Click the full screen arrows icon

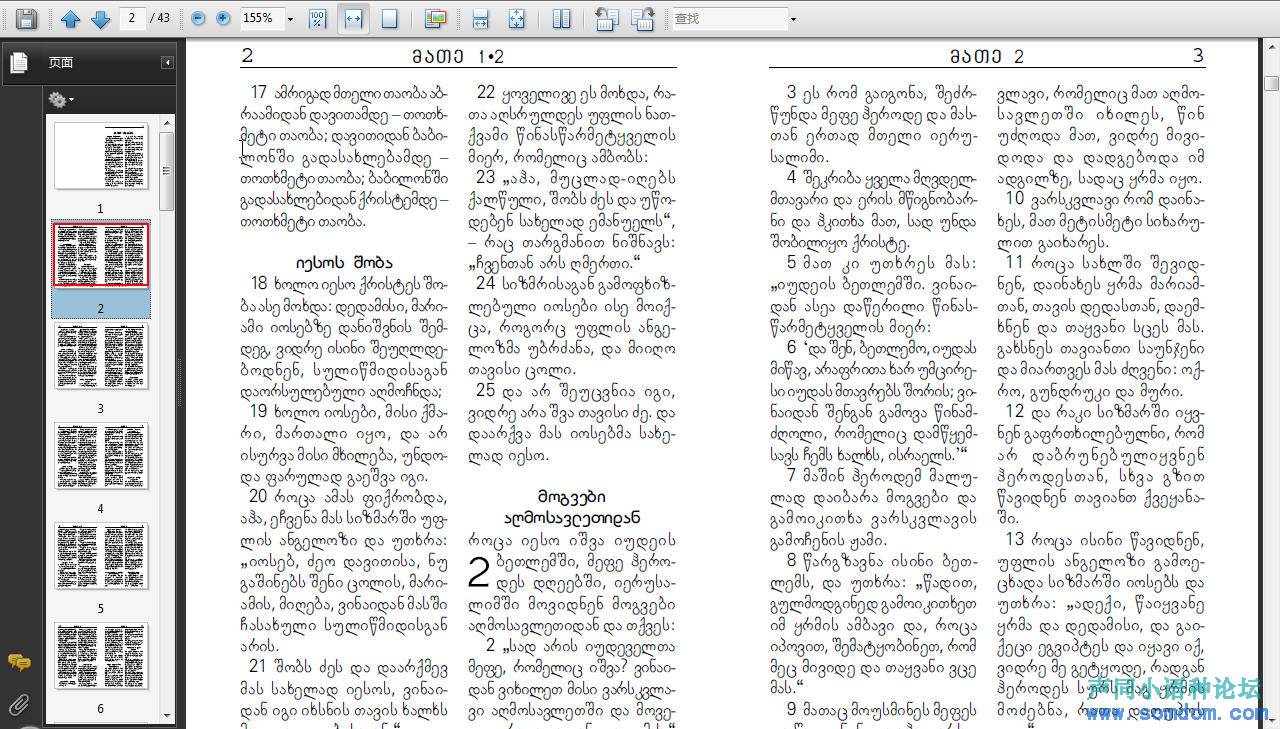pos(516,18)
